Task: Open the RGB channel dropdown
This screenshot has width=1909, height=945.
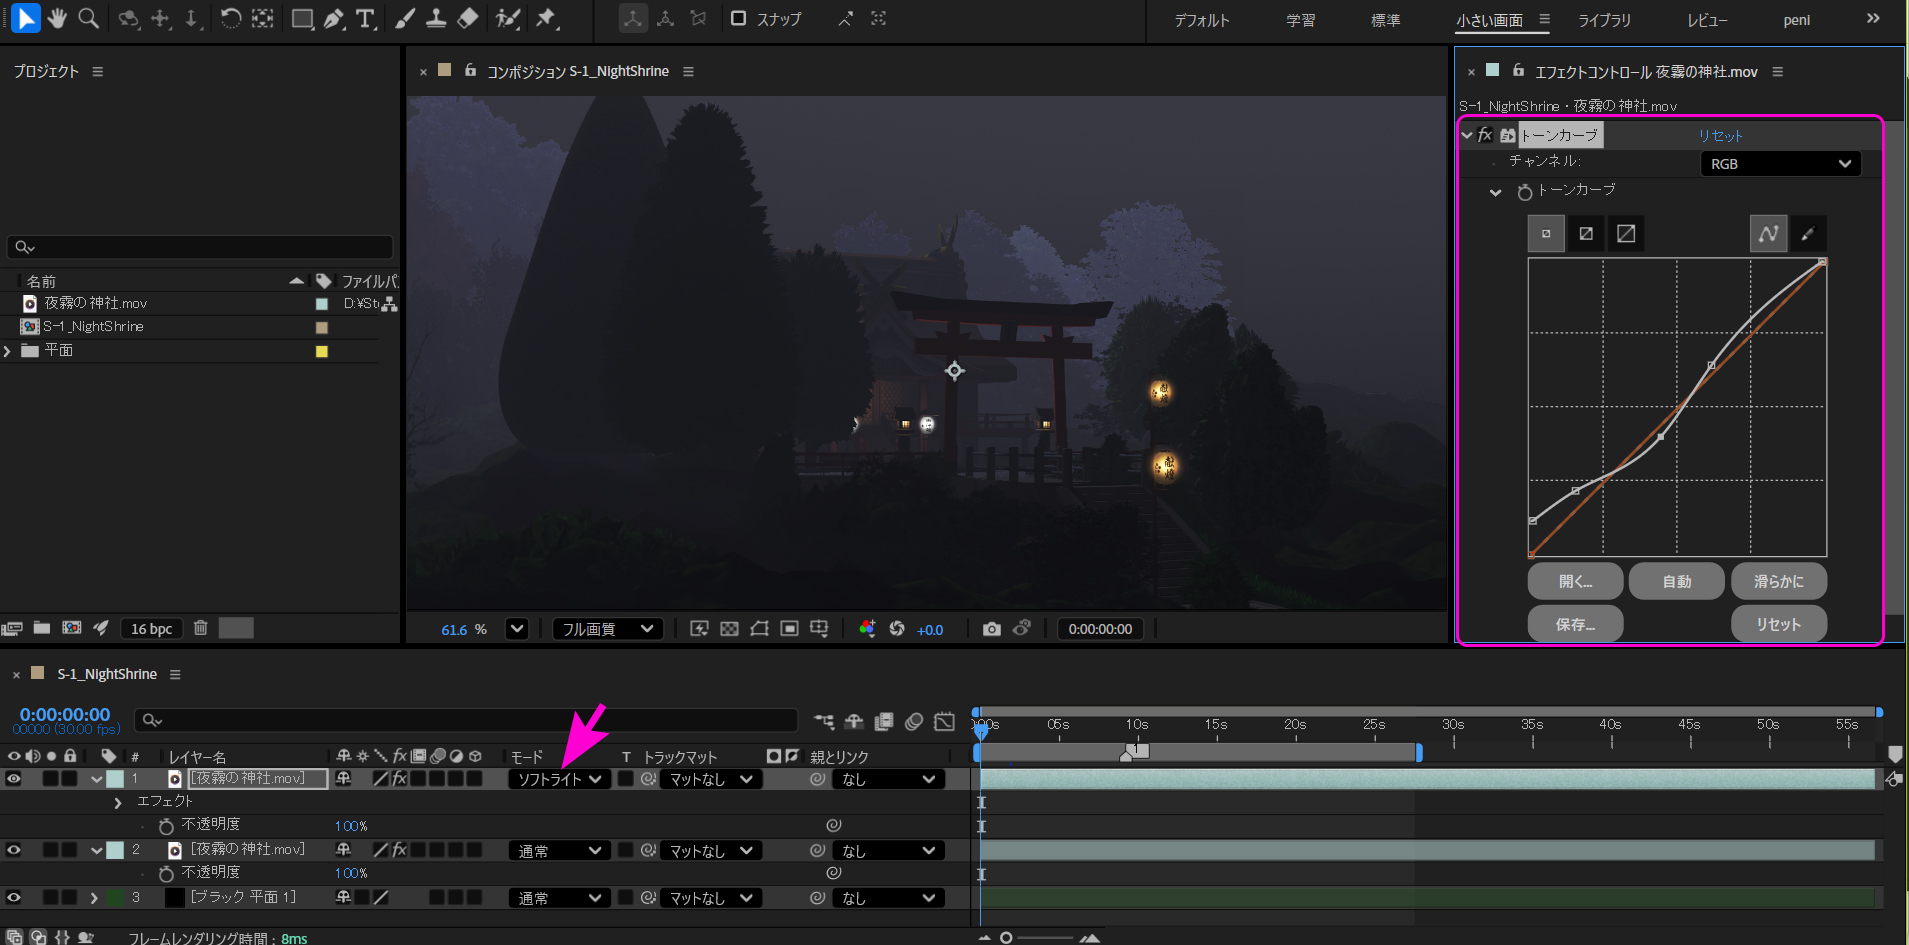Action: [1780, 164]
